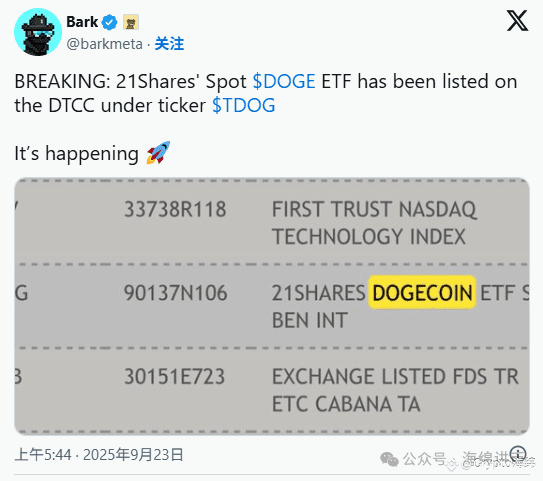This screenshot has width=543, height=481.
Task: Open the $DOGE cashtag link
Action: point(284,82)
